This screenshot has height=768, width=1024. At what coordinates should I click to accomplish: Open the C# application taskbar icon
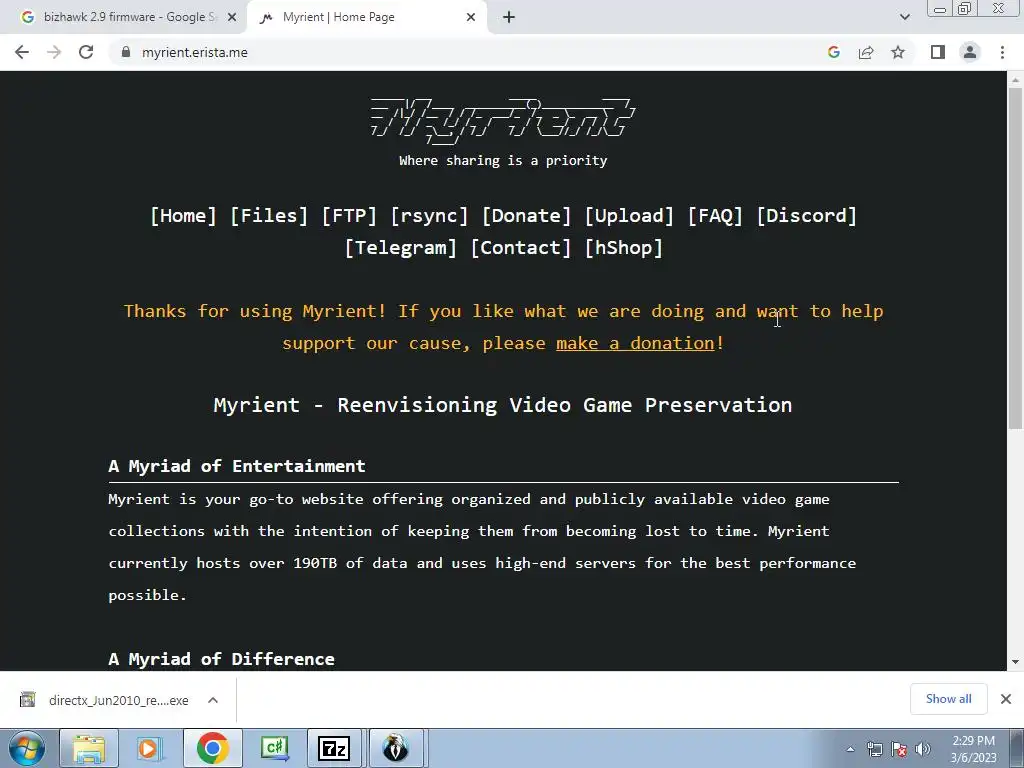point(274,748)
